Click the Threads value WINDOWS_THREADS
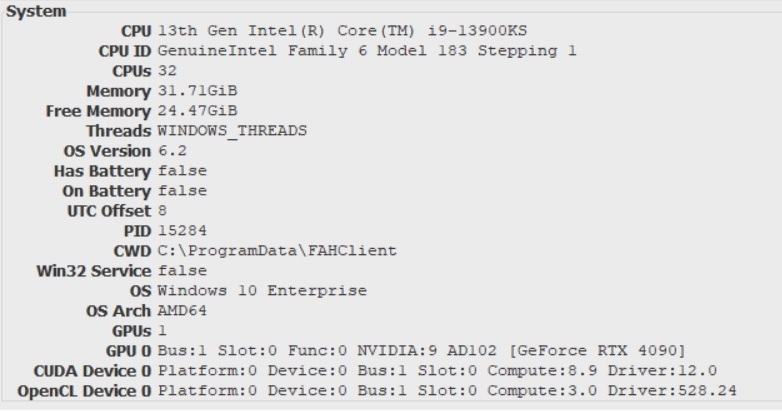782x411 pixels. 232,131
